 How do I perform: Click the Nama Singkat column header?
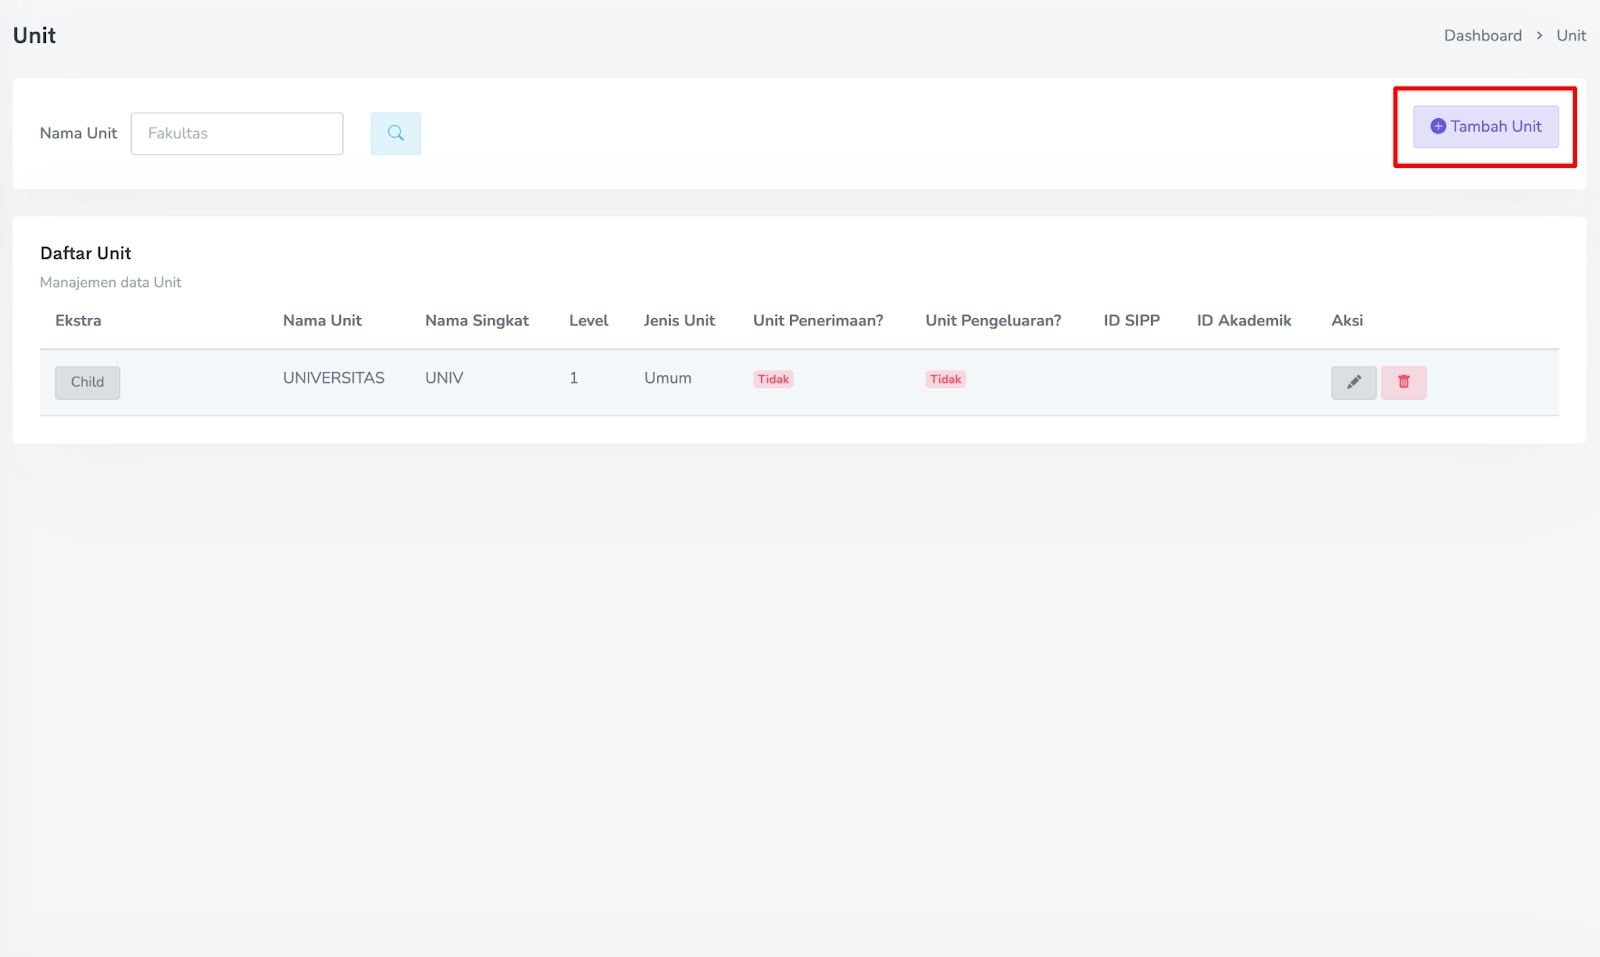tap(476, 321)
